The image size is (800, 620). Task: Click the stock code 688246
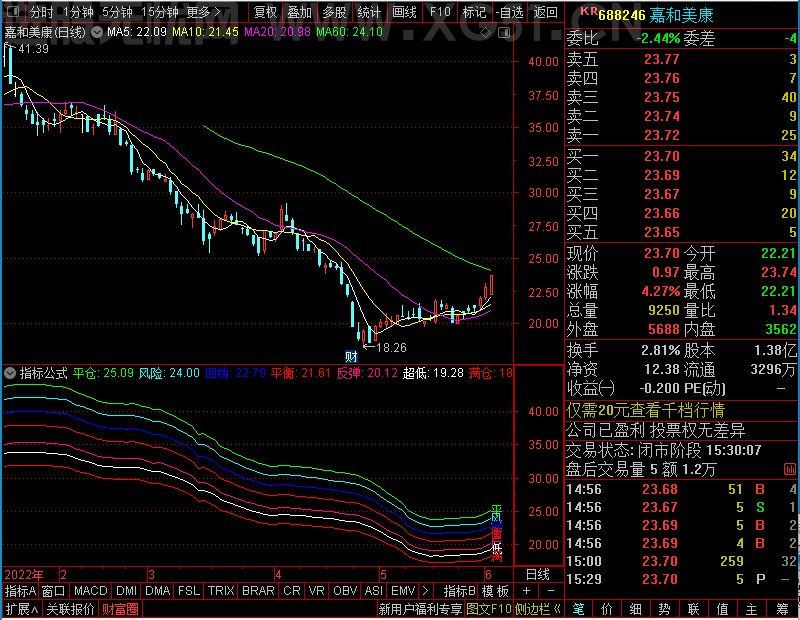tap(621, 15)
